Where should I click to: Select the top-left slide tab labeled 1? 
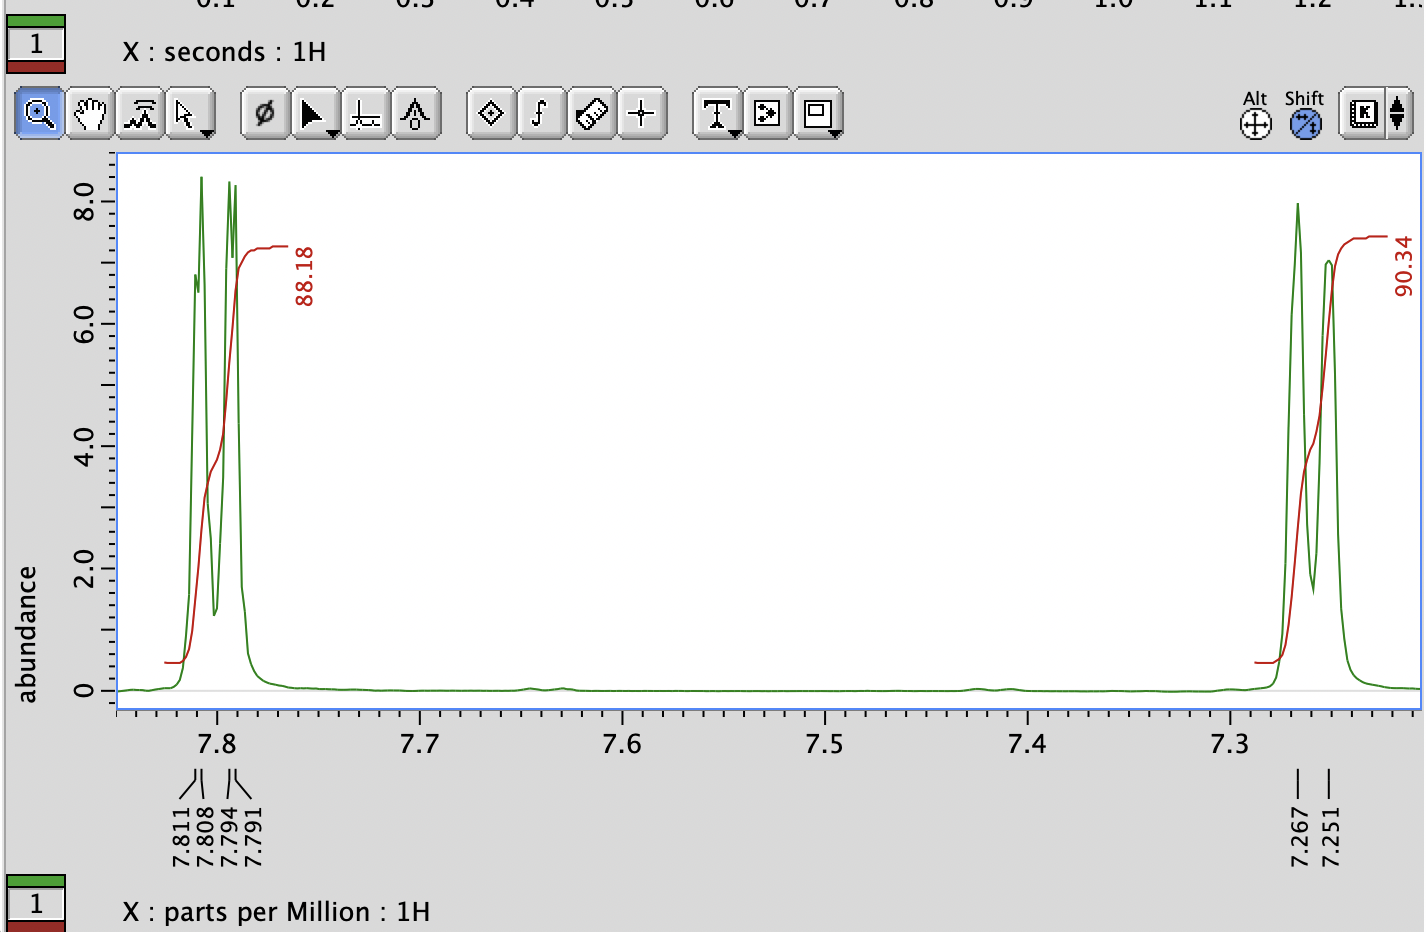[36, 44]
